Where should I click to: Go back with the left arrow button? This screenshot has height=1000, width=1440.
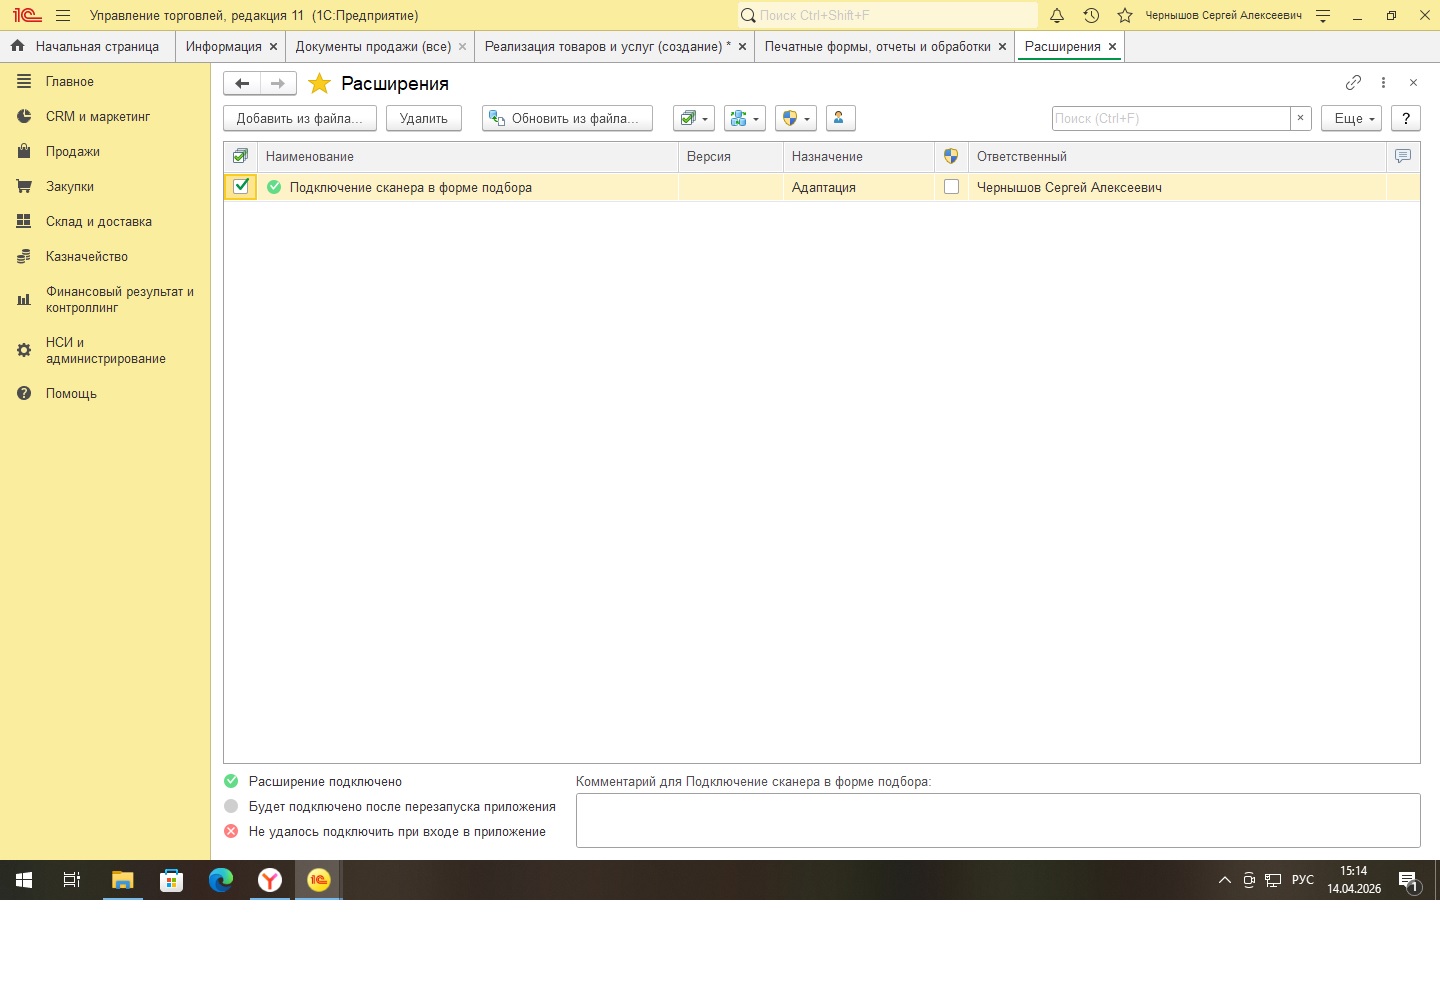point(242,84)
